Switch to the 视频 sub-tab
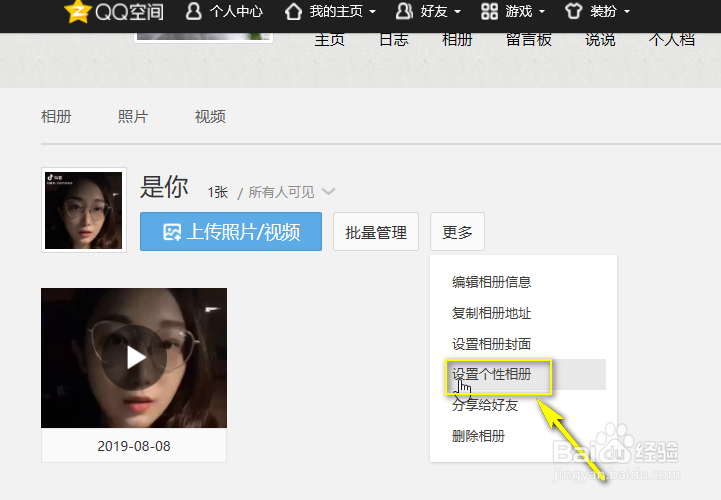This screenshot has width=721, height=500. [x=210, y=116]
